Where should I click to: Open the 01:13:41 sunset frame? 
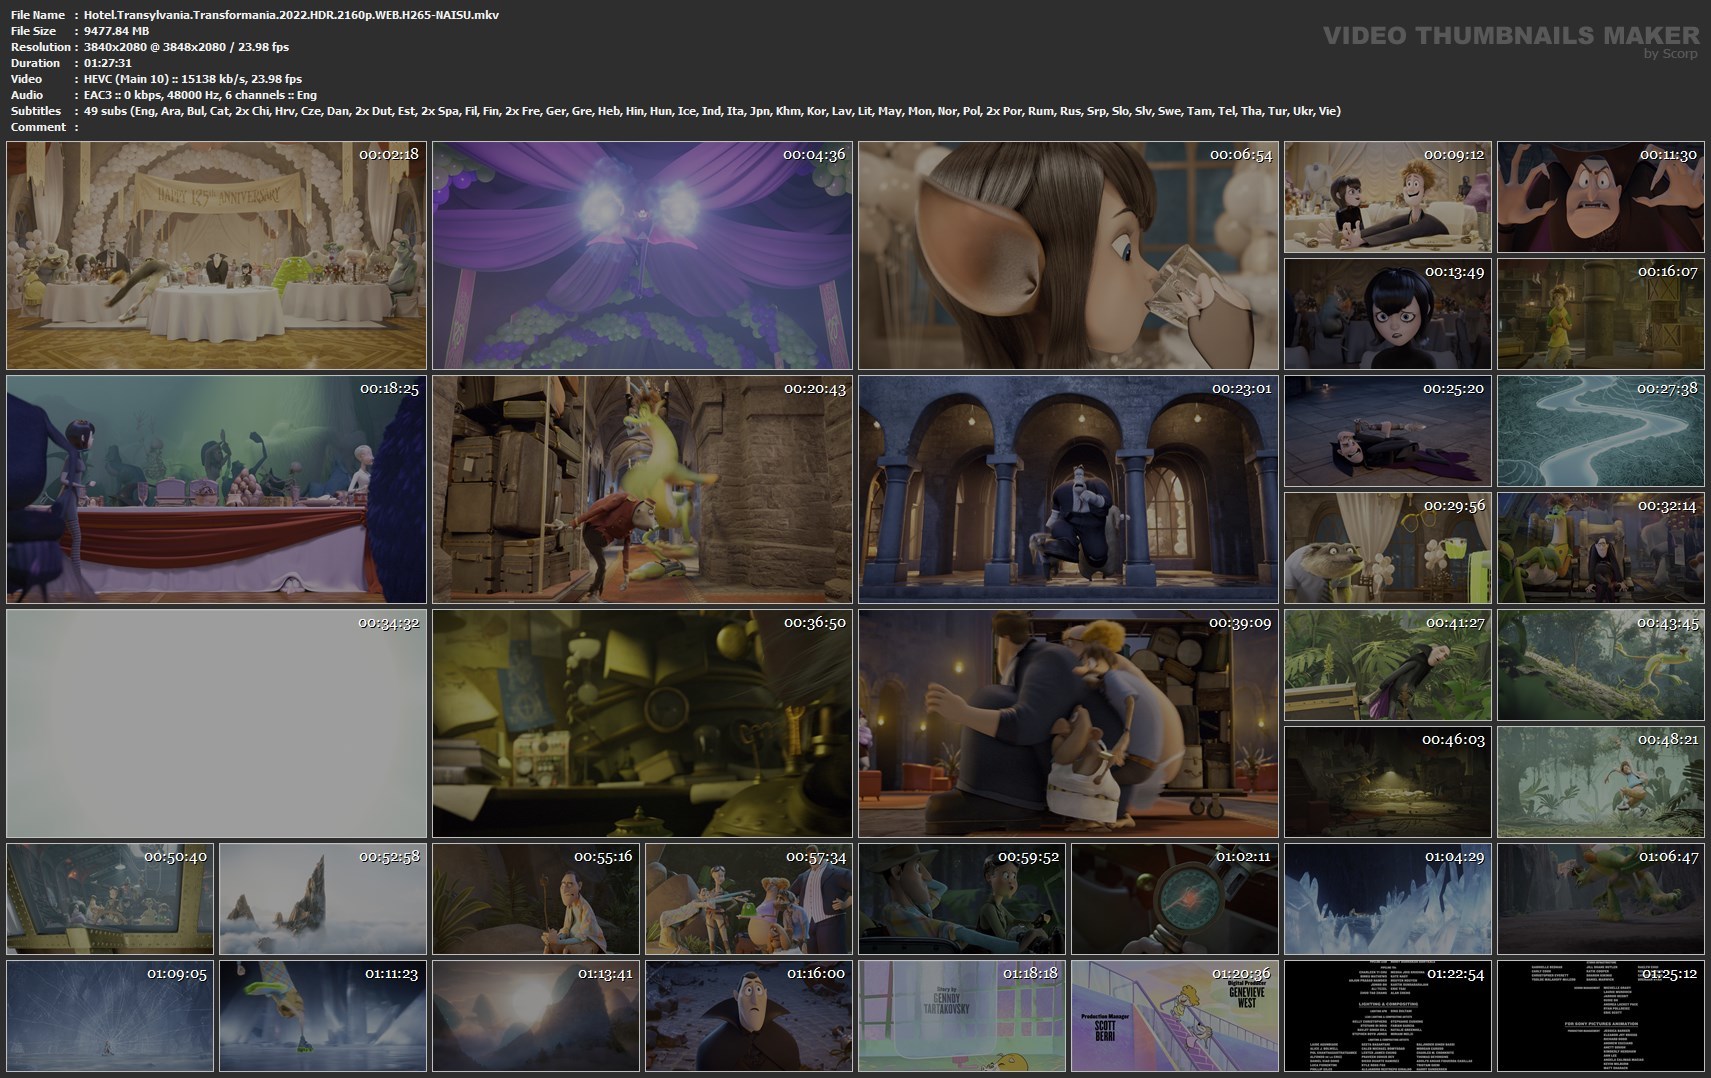point(536,1016)
